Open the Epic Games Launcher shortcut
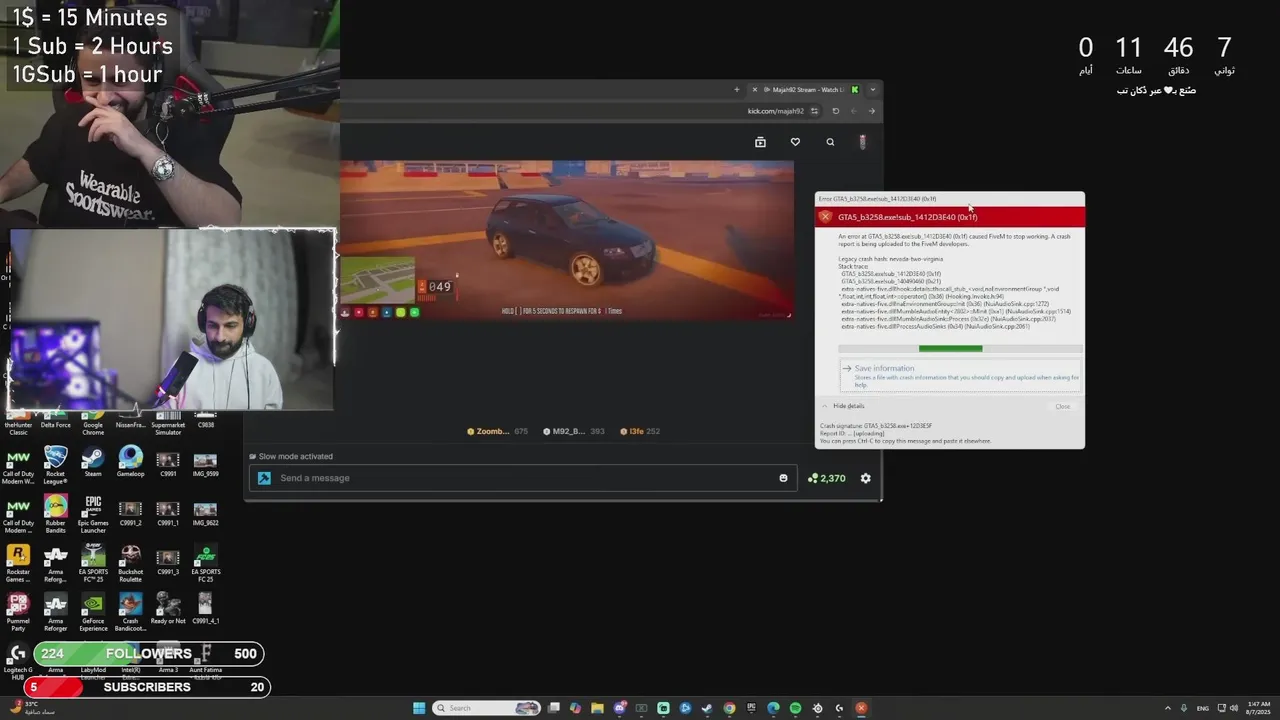Screen dimensions: 1280x720 93,514
